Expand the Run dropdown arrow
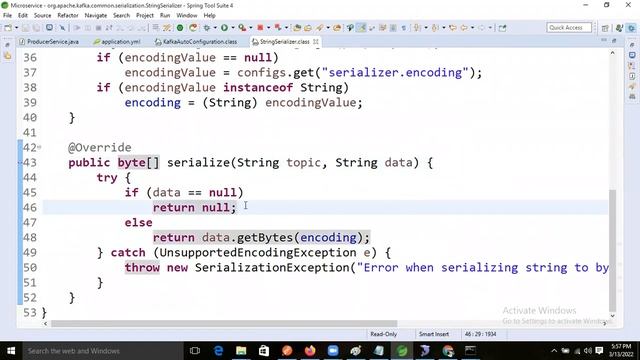Image resolution: width=640 pixels, height=360 pixels. tap(233, 28)
